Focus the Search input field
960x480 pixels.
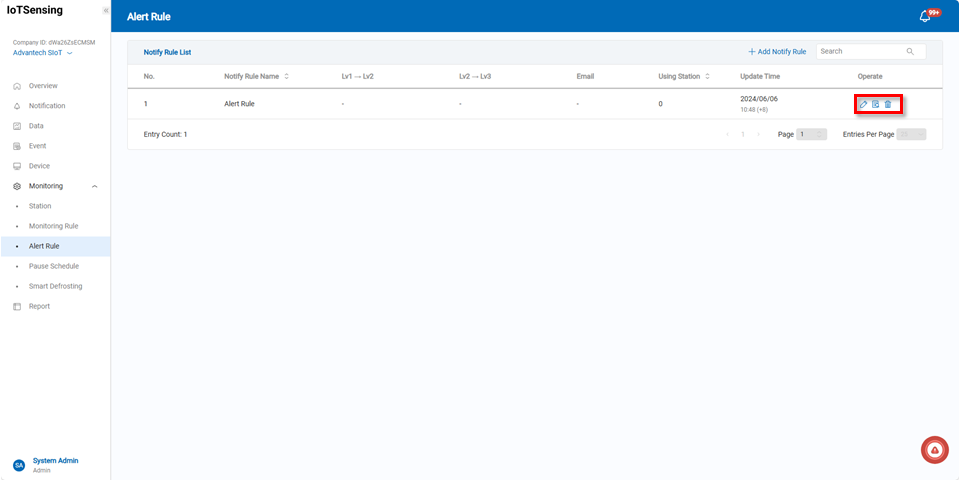point(860,51)
